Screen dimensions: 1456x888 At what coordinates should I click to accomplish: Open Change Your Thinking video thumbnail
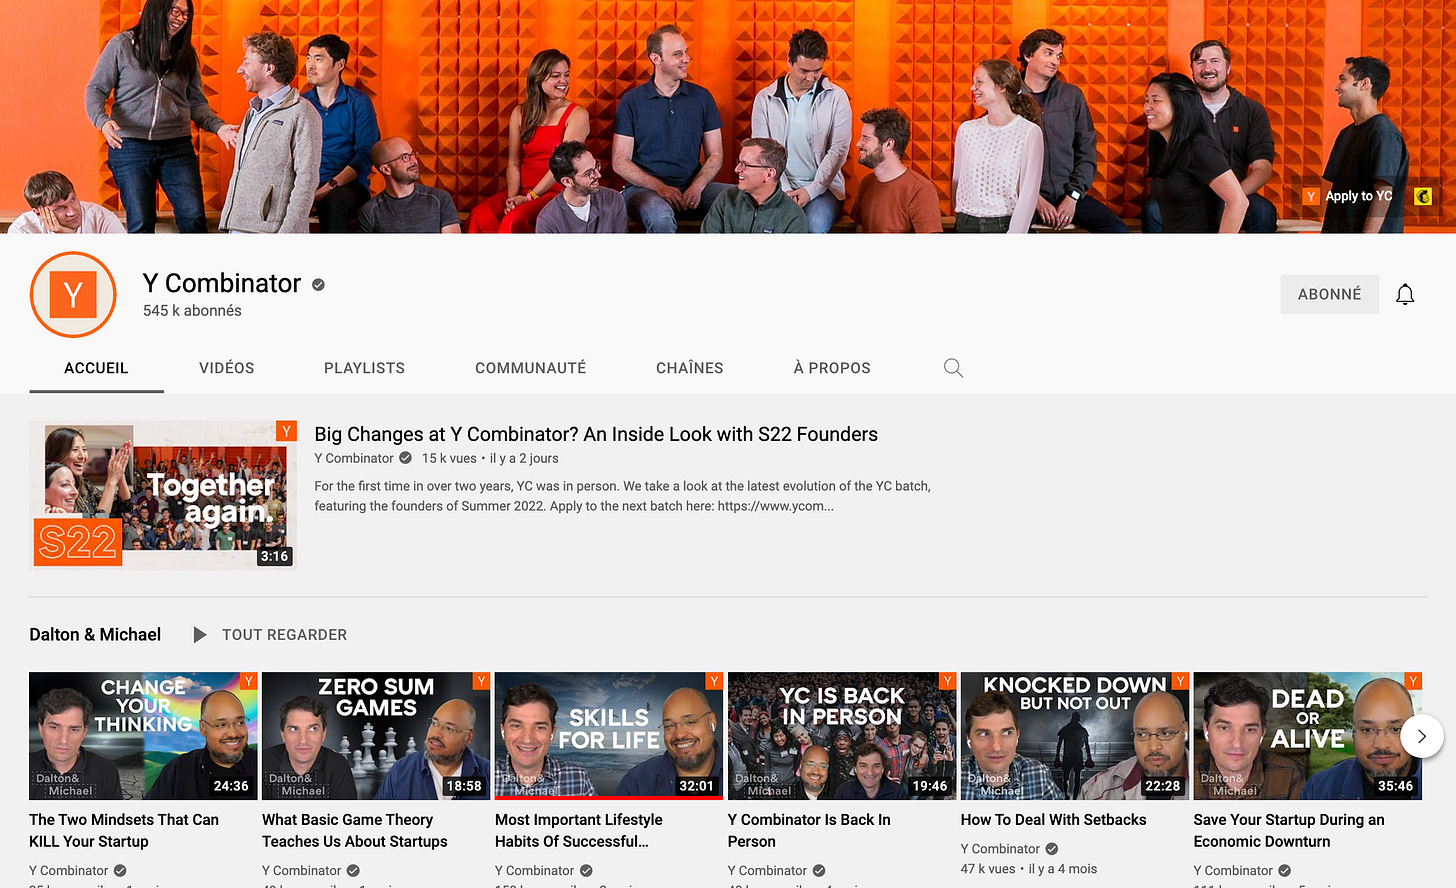pos(143,736)
